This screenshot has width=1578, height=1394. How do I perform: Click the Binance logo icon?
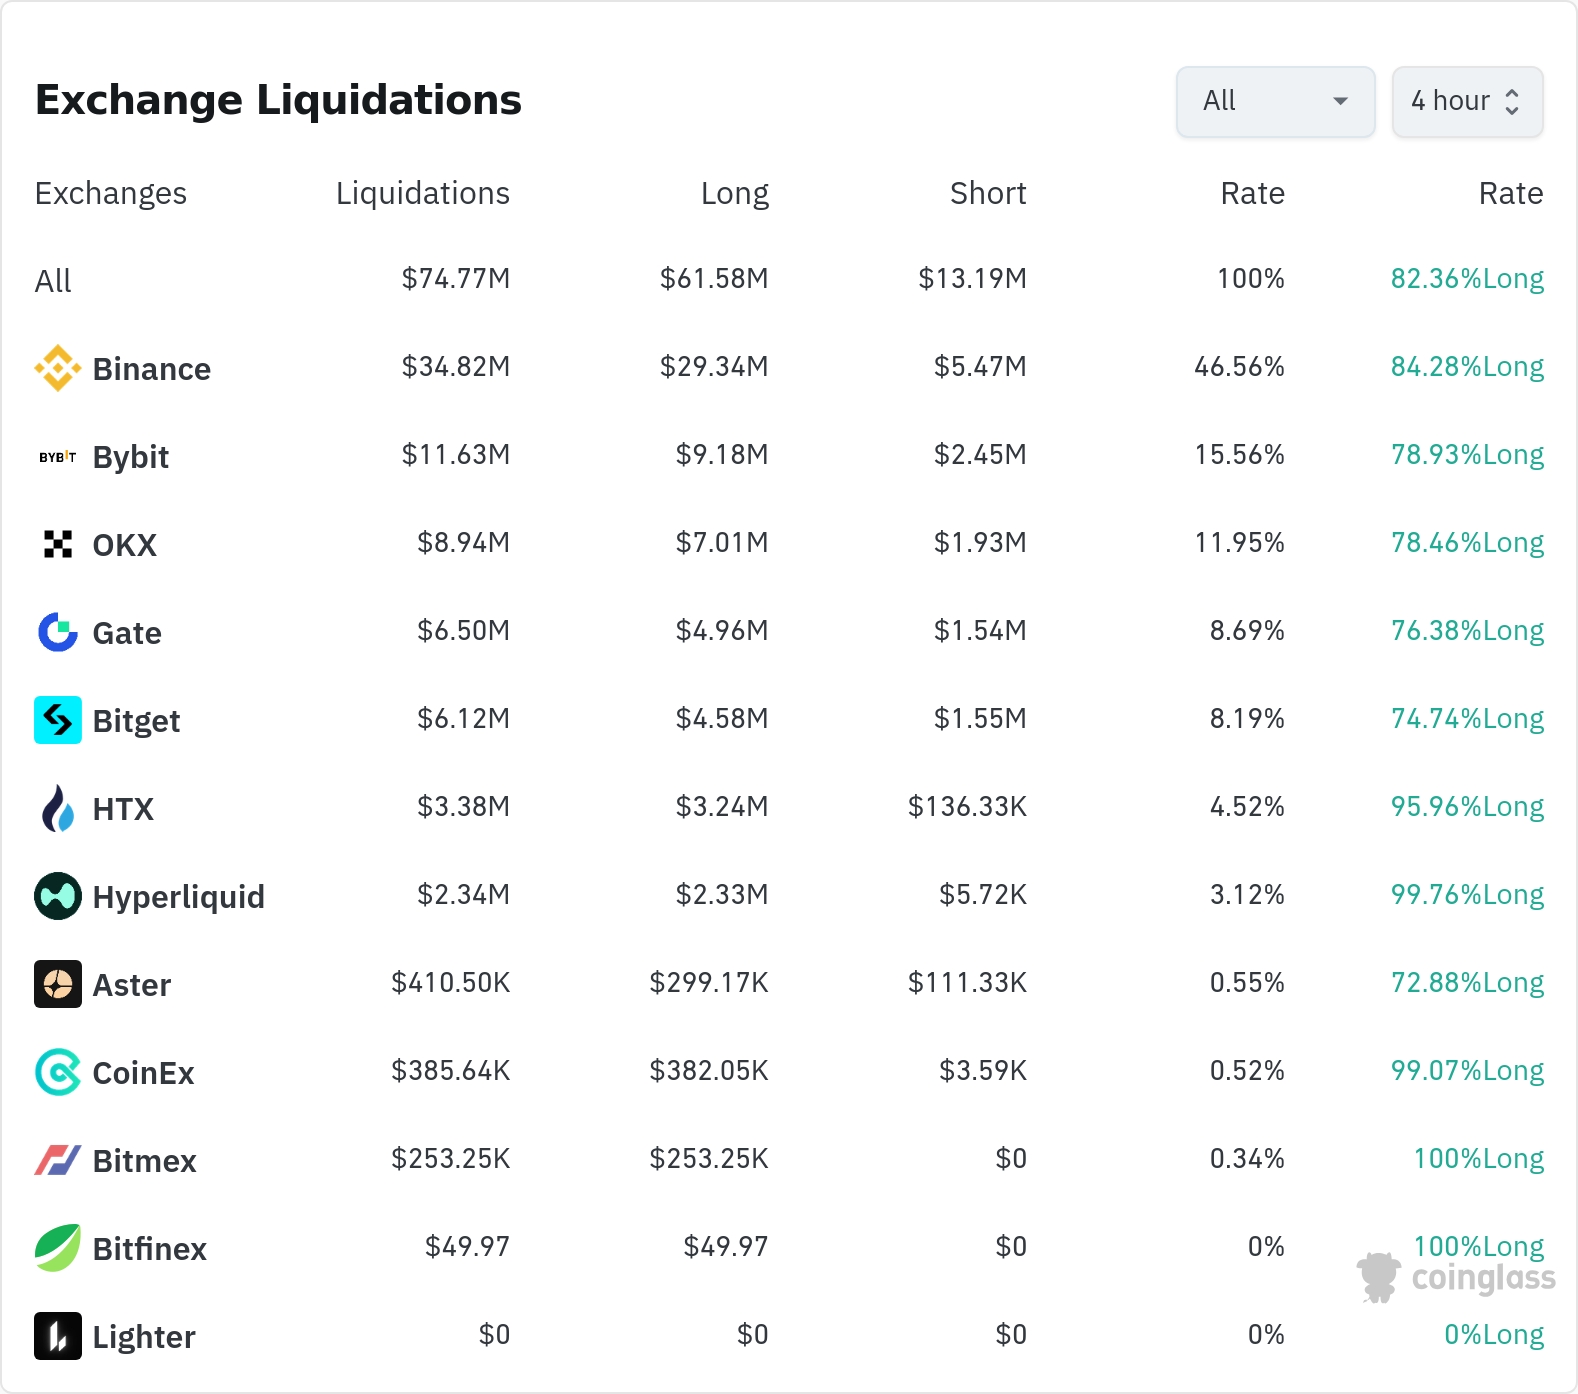[58, 368]
